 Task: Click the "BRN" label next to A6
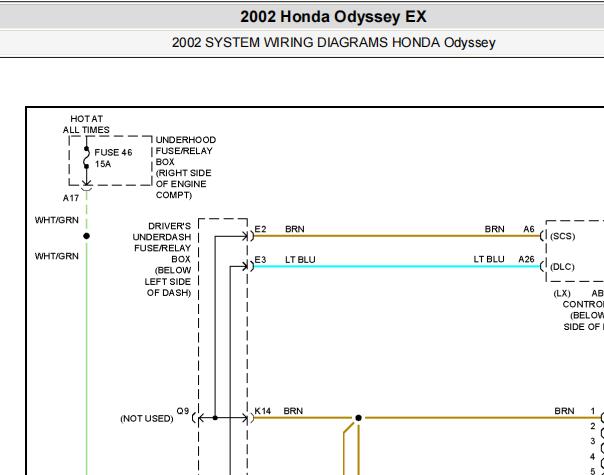click(x=495, y=229)
